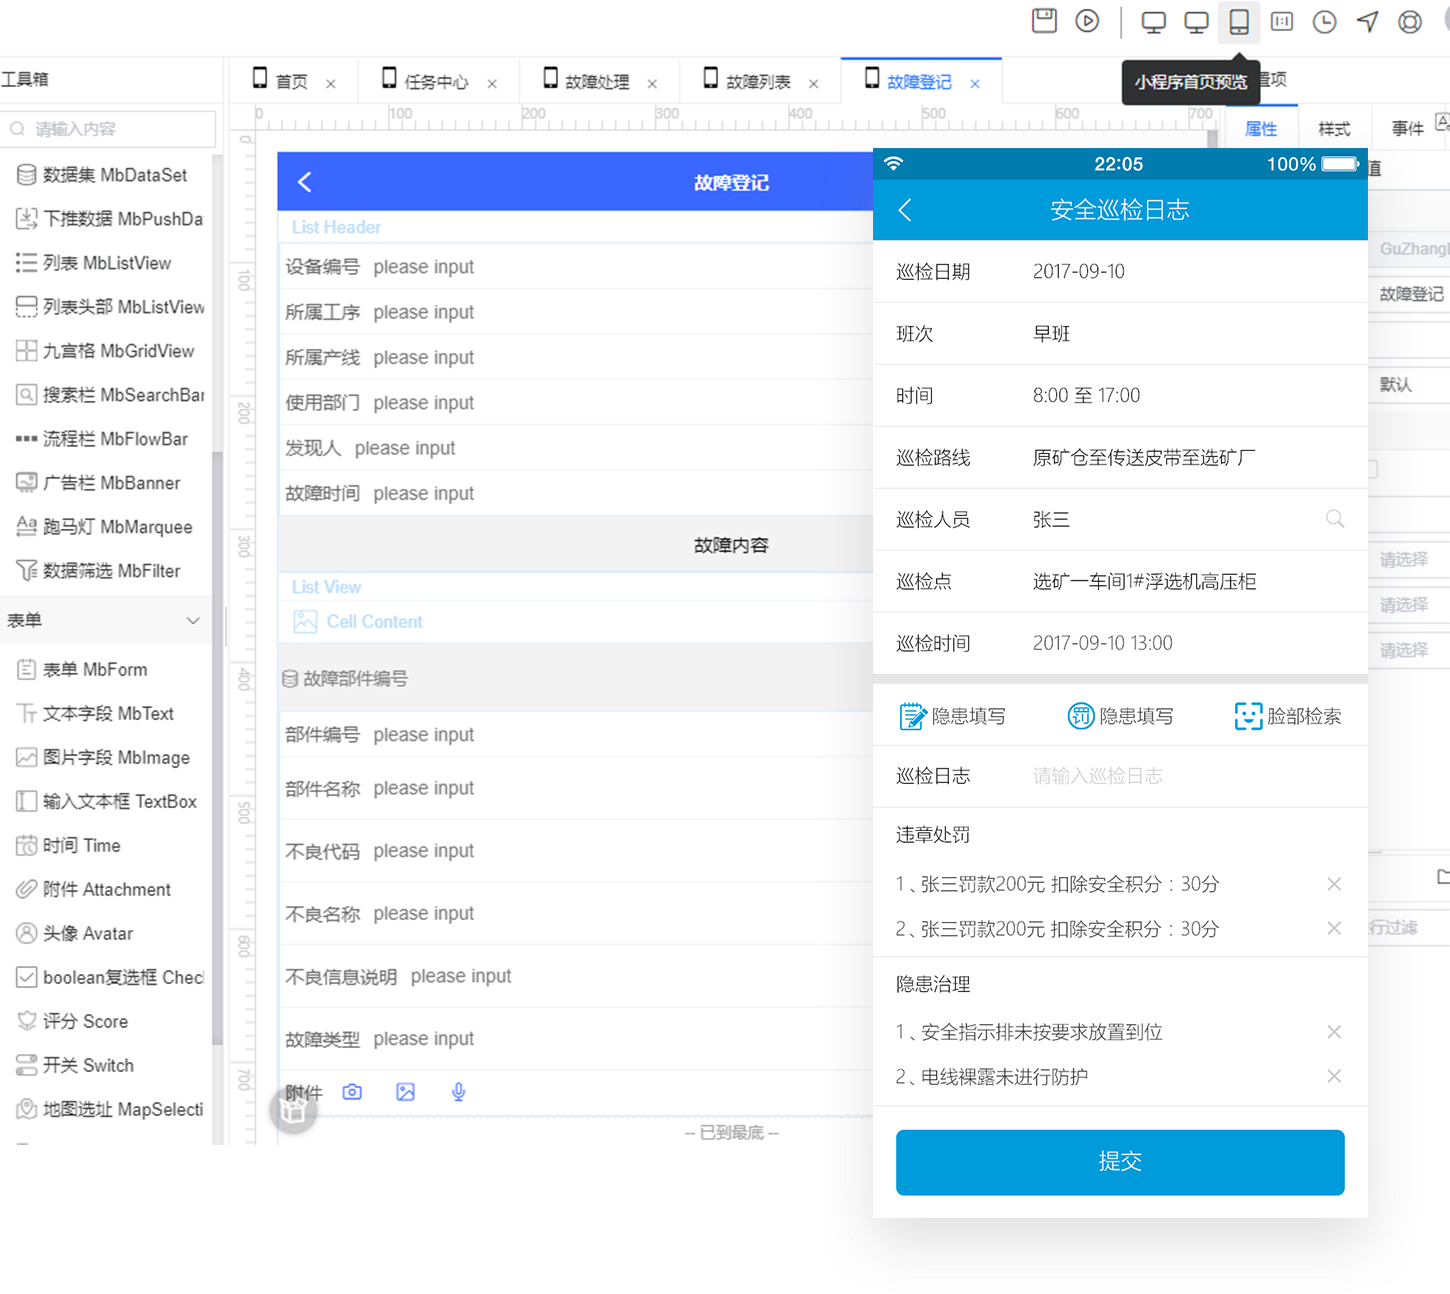Screen dimensions: 1450x1294
Task: Tap the 脸部检索 button
Action: (x=1288, y=716)
